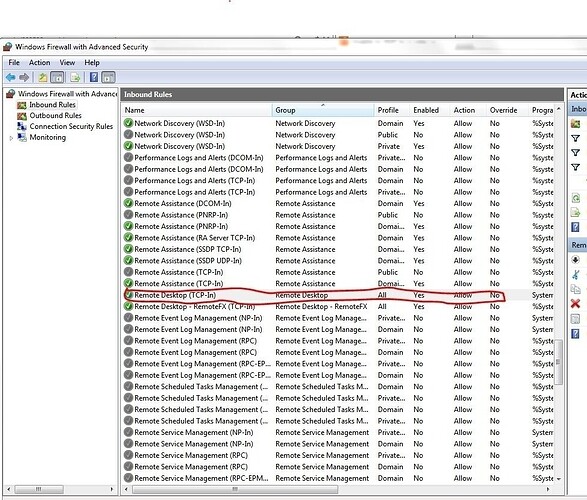This screenshot has height=500, width=587.
Task: Click the All profile cell of Remote Desktop - RemoteFX
Action: coord(382,307)
